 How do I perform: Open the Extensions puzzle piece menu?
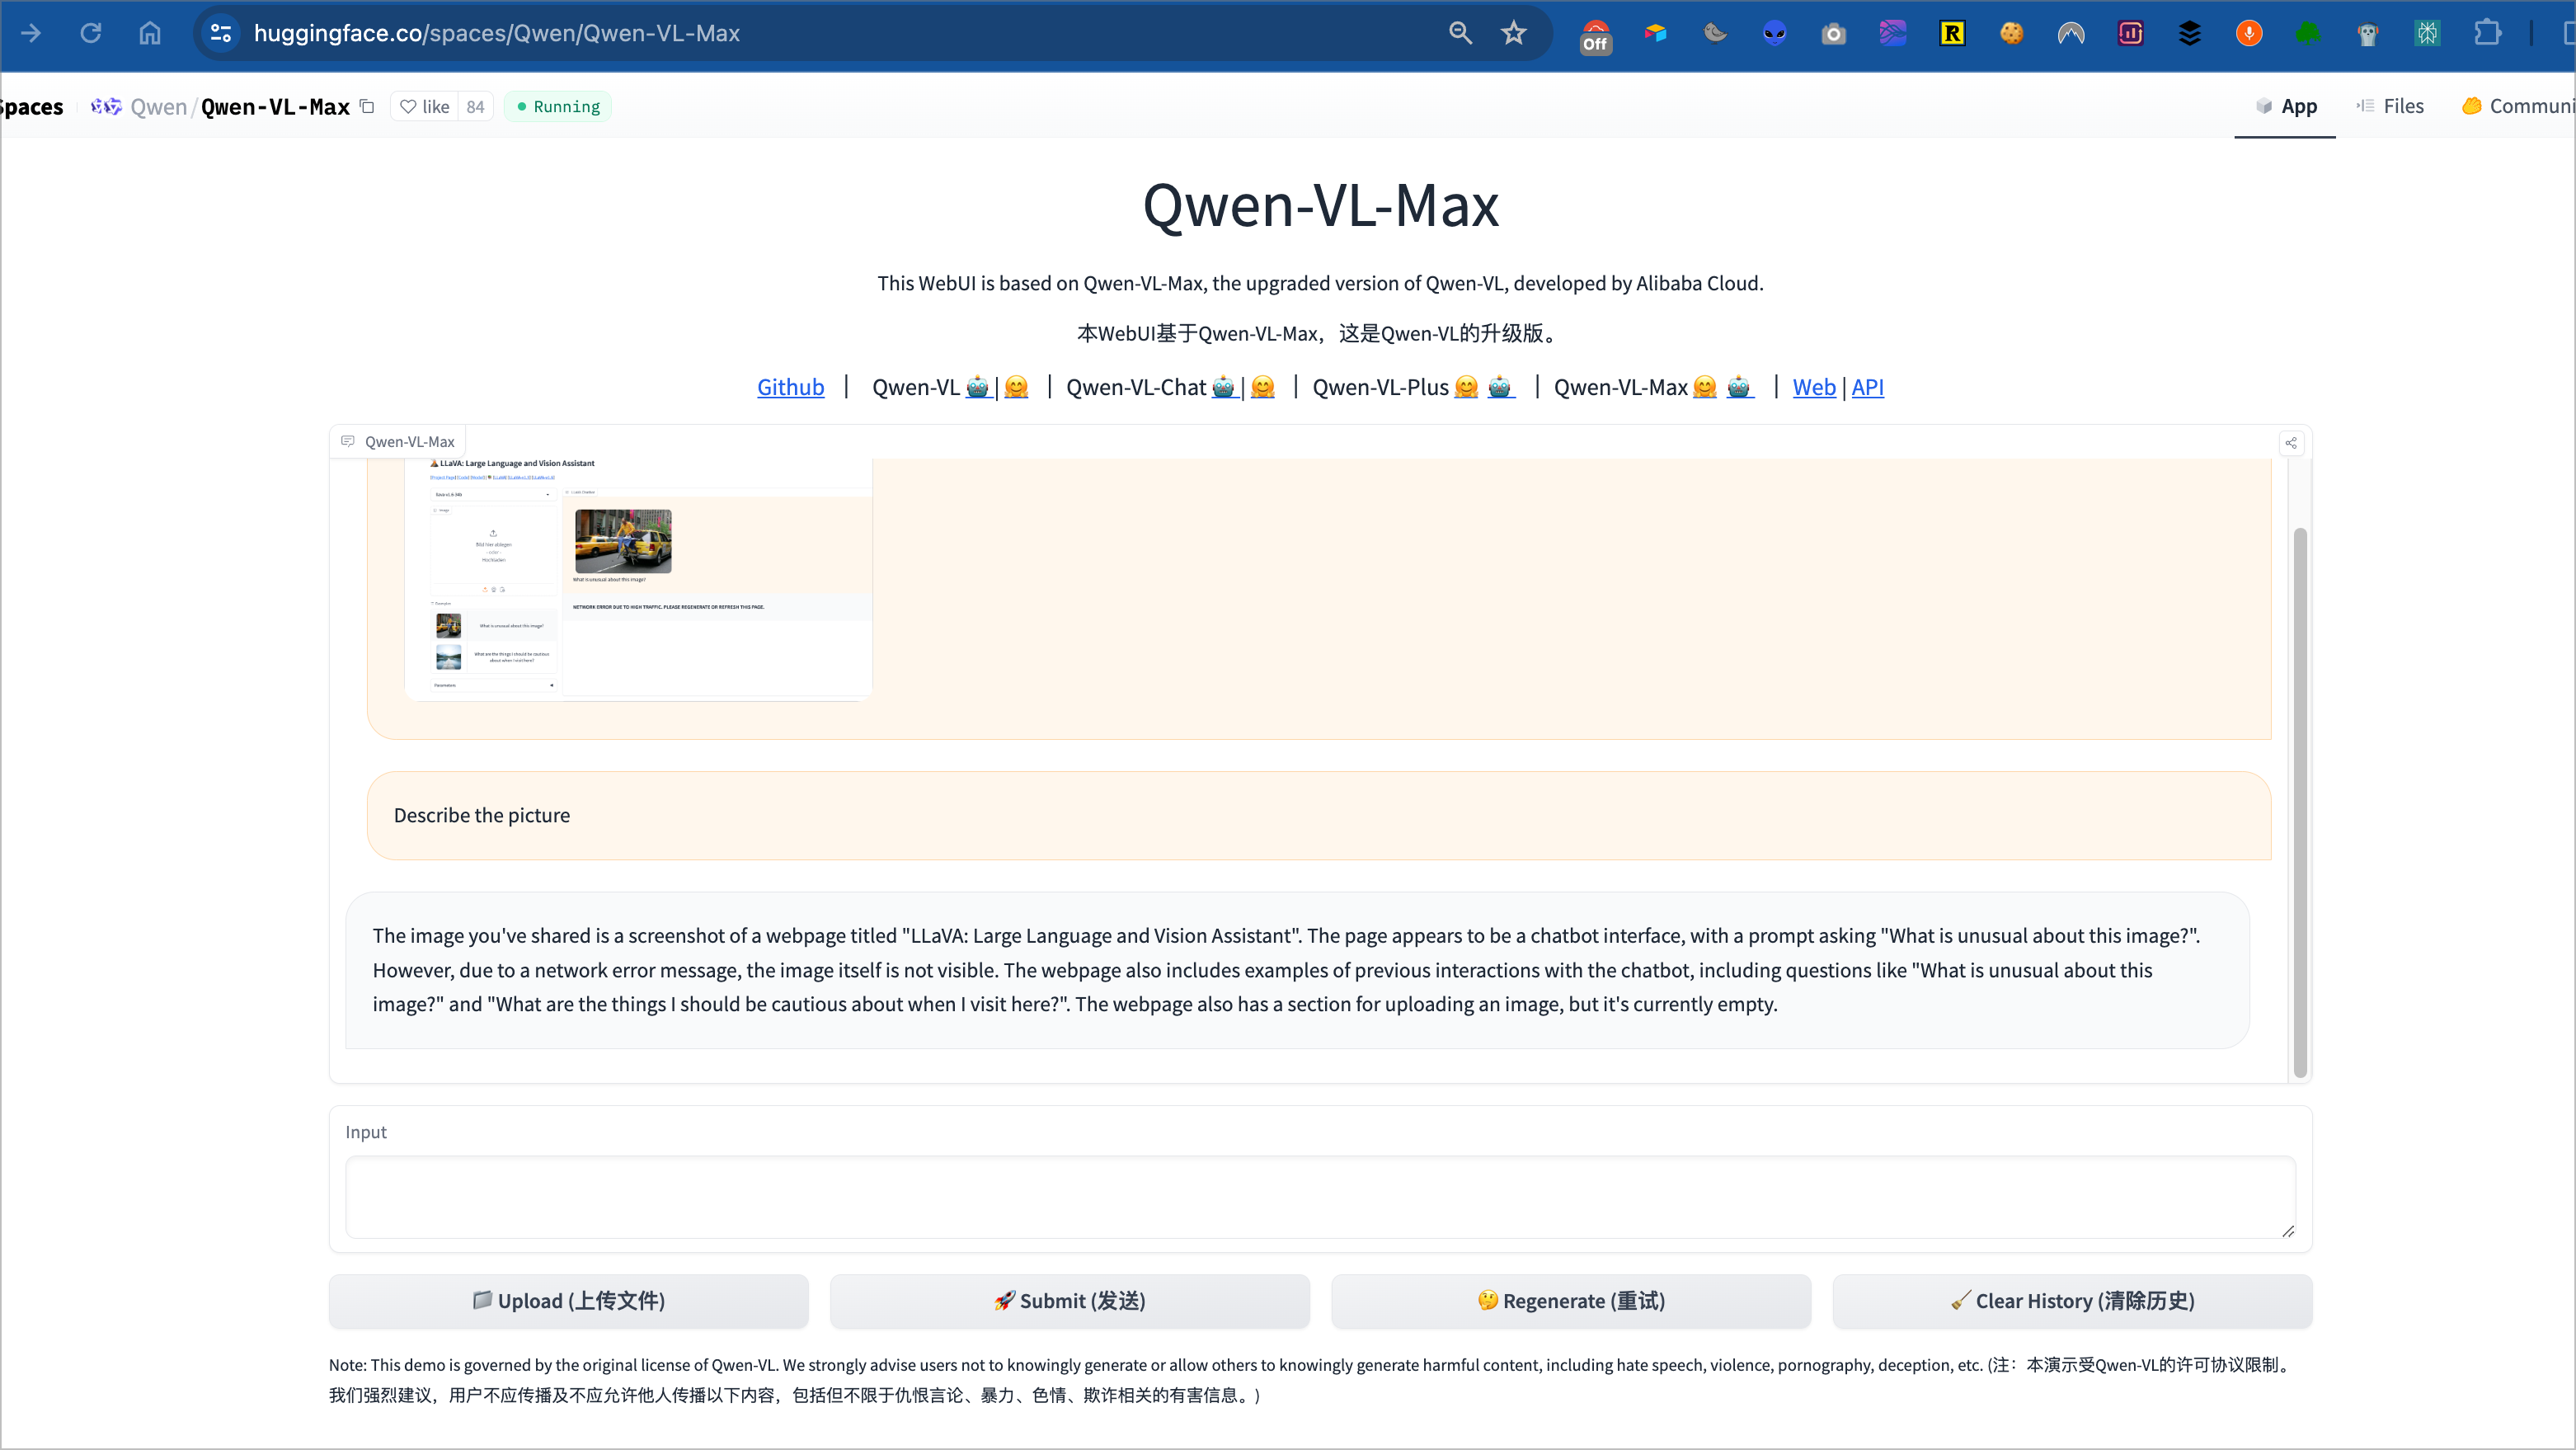tap(2487, 33)
